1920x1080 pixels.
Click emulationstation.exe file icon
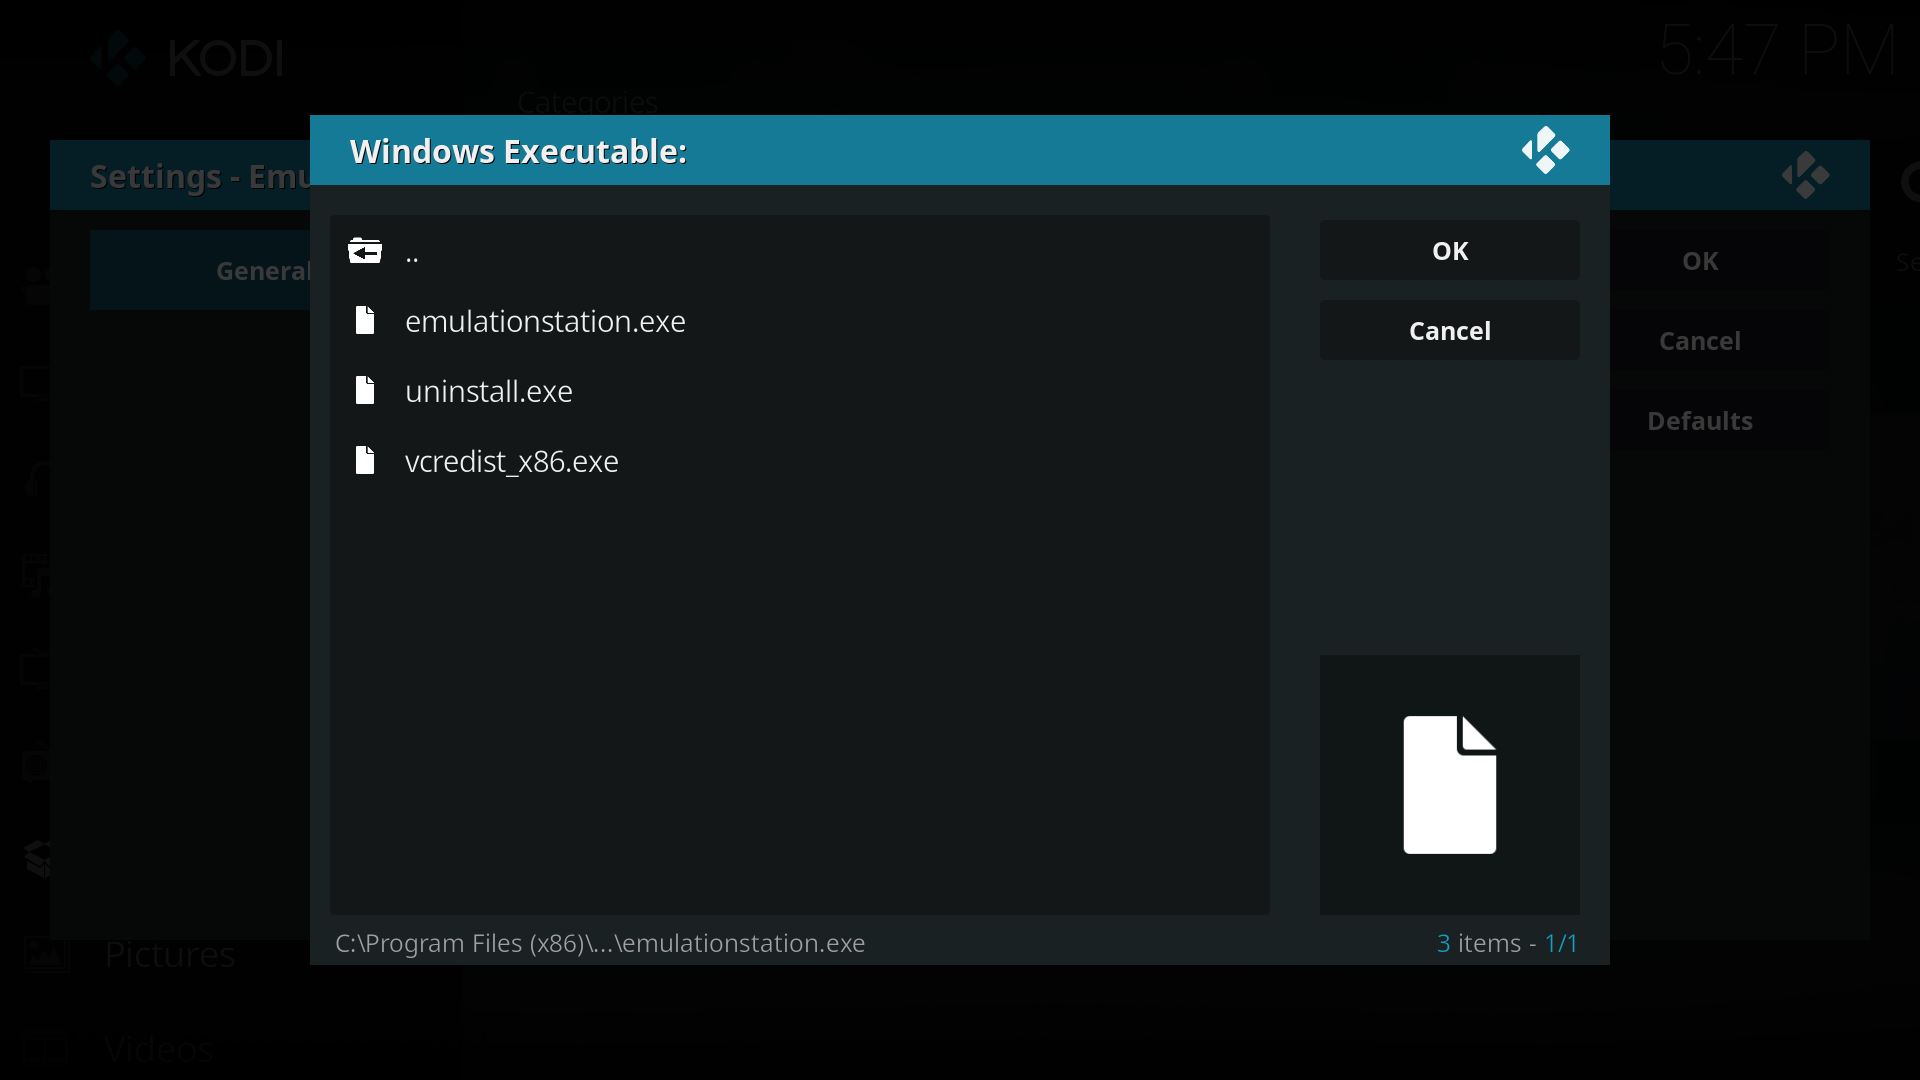(x=365, y=321)
